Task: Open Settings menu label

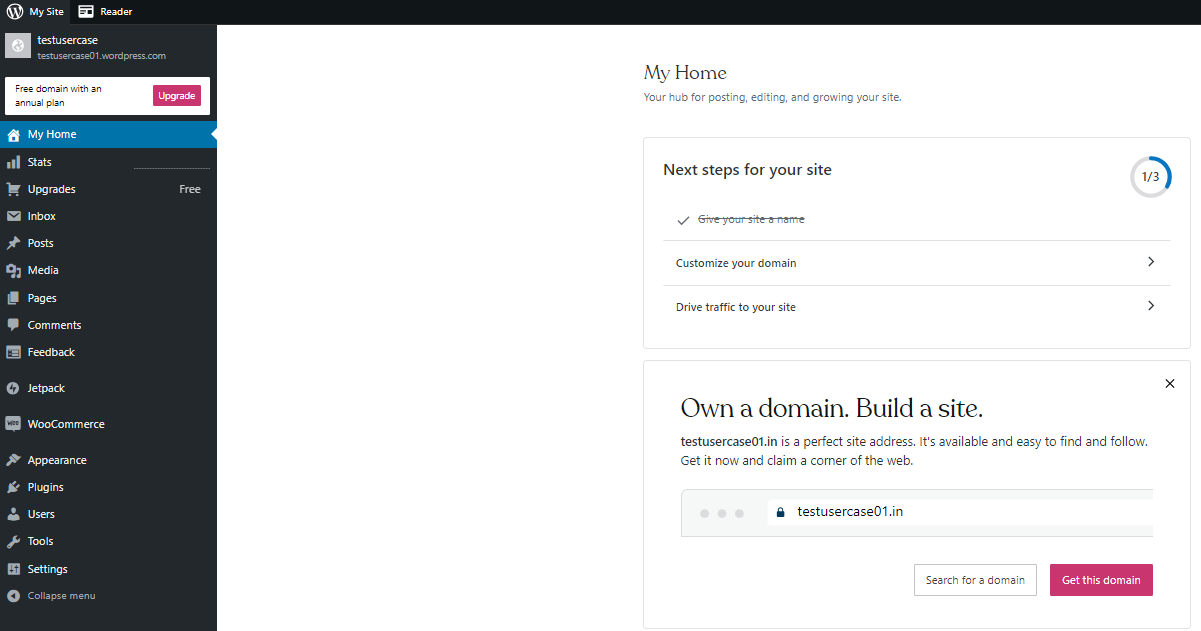Action: pyautogui.click(x=48, y=569)
